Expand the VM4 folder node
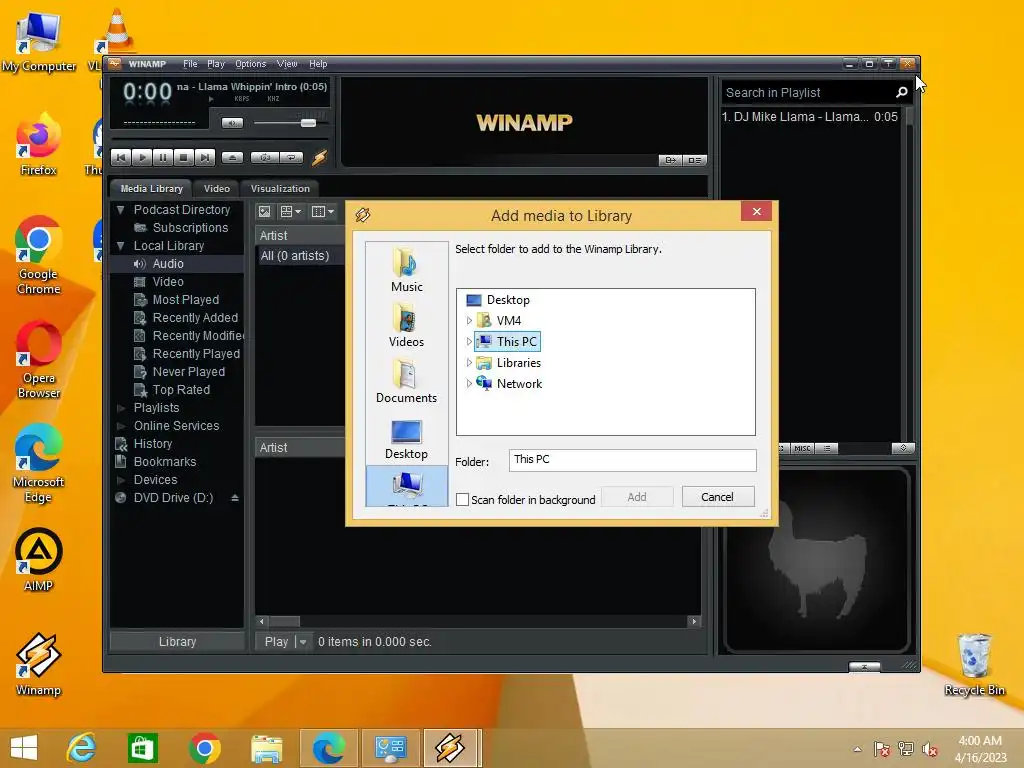The width and height of the screenshot is (1024, 768). click(x=469, y=321)
